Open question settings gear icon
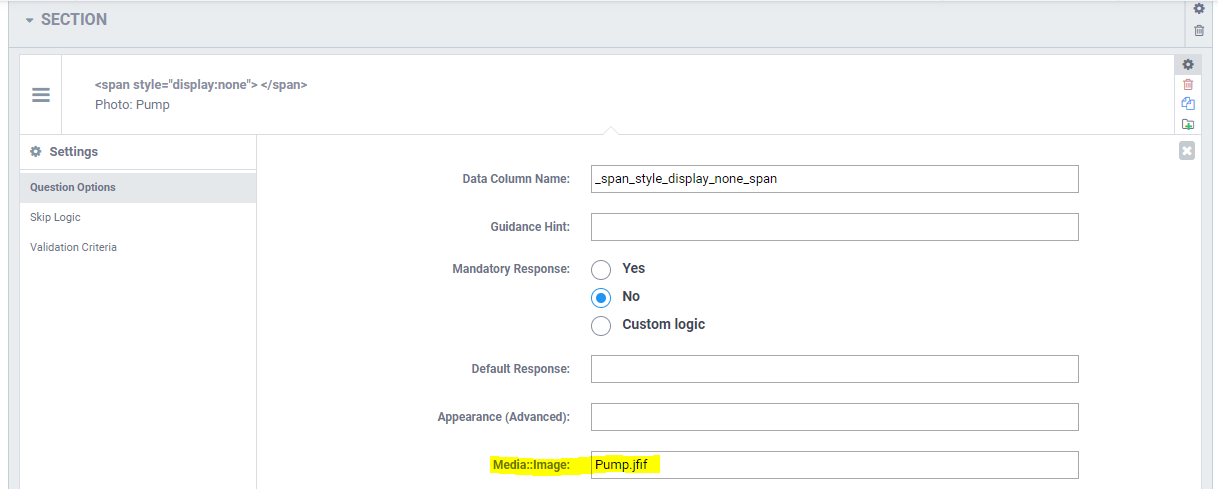This screenshot has width=1218, height=489. click(x=1188, y=64)
